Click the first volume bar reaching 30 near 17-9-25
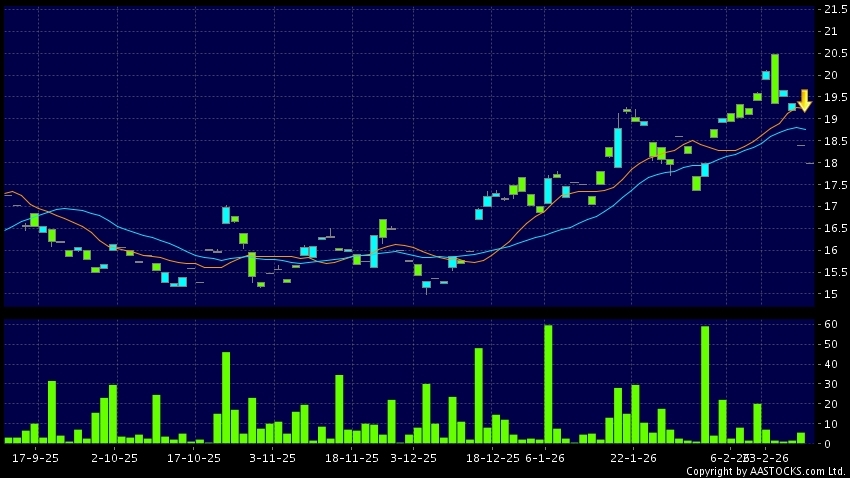 [x=52, y=411]
